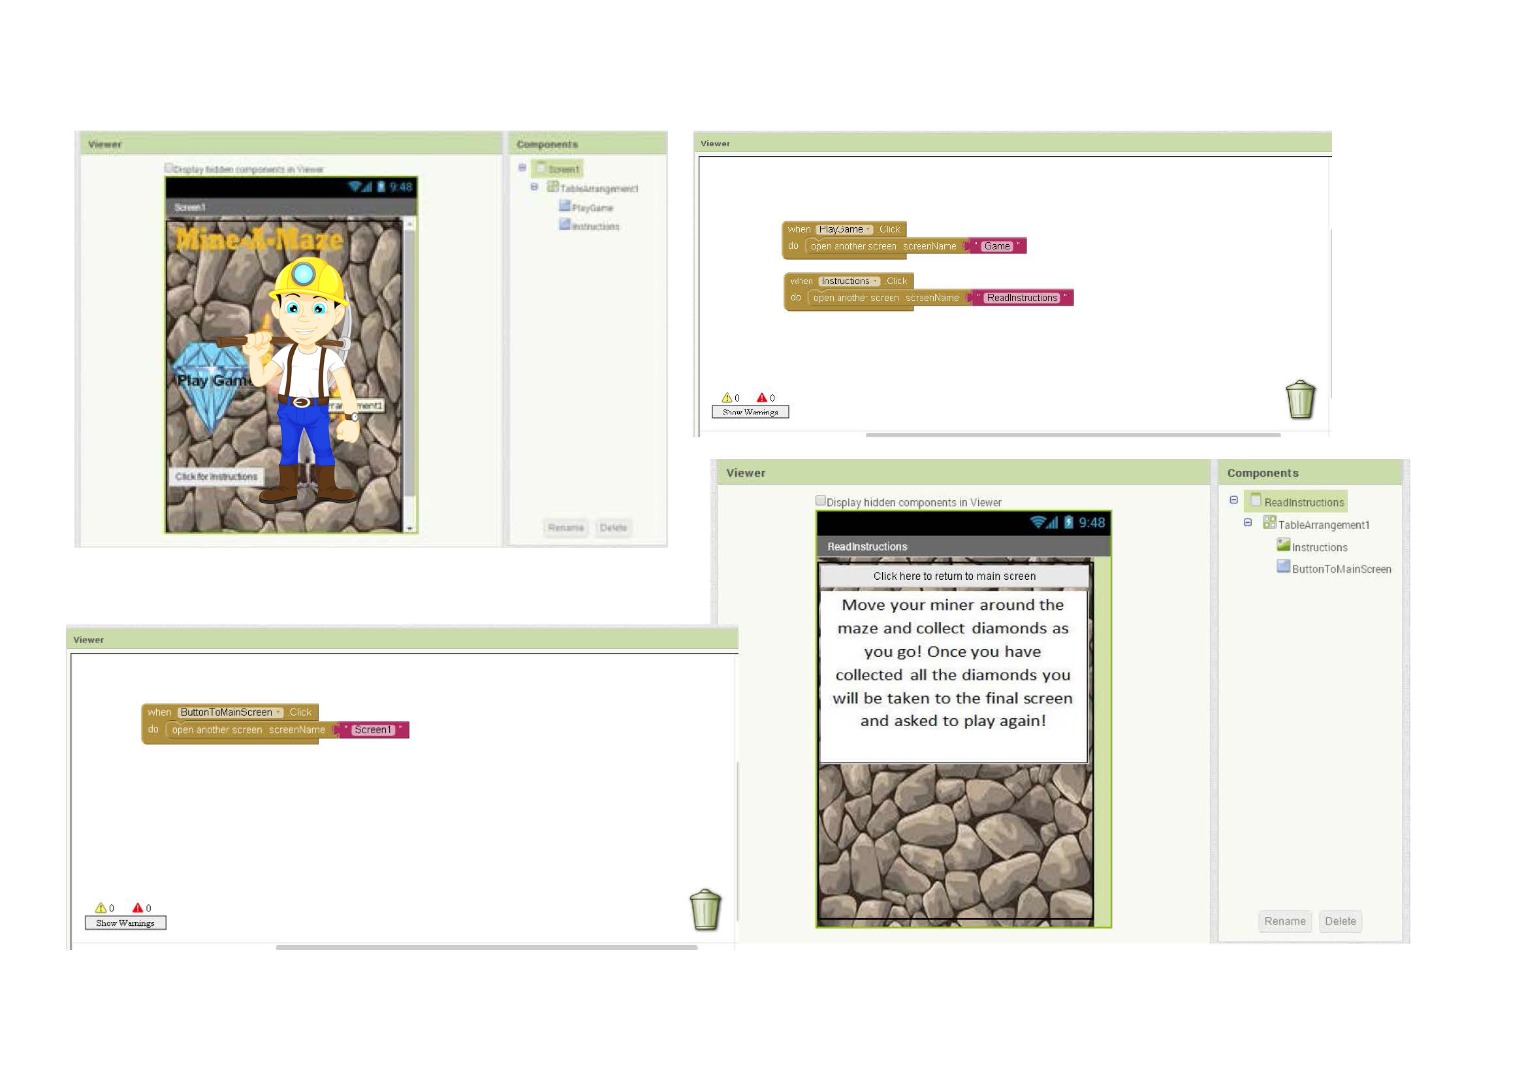The width and height of the screenshot is (1527, 1080).
Task: Click the Screen1 form icon in Components tree
Action: click(540, 168)
